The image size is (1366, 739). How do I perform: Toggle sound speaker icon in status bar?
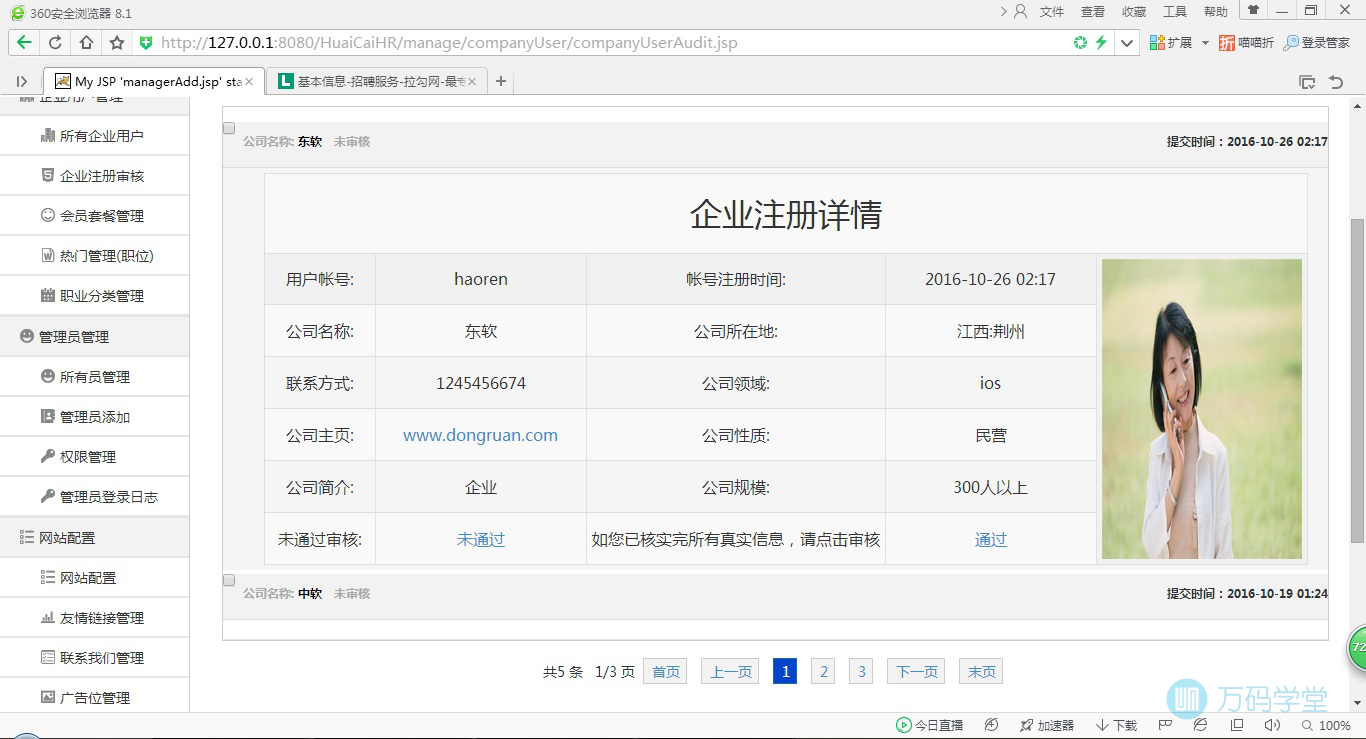1272,725
